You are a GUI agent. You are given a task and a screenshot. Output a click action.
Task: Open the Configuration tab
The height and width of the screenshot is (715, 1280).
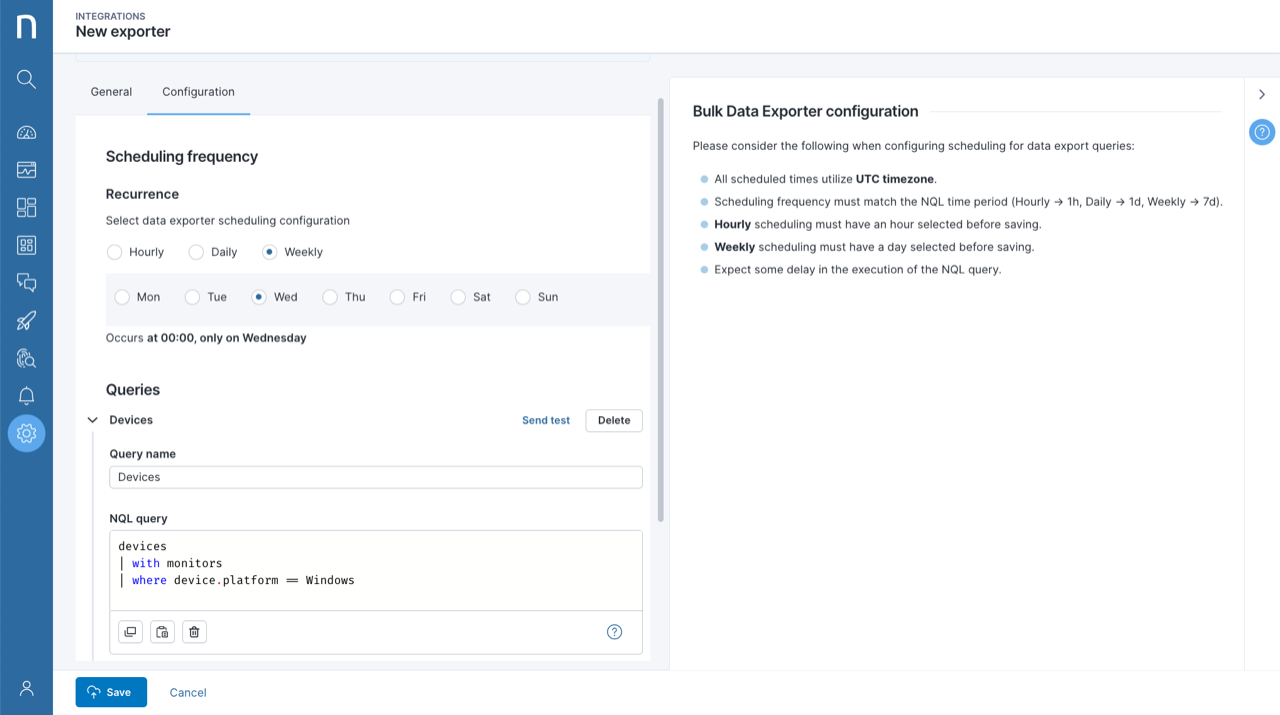pyautogui.click(x=198, y=91)
